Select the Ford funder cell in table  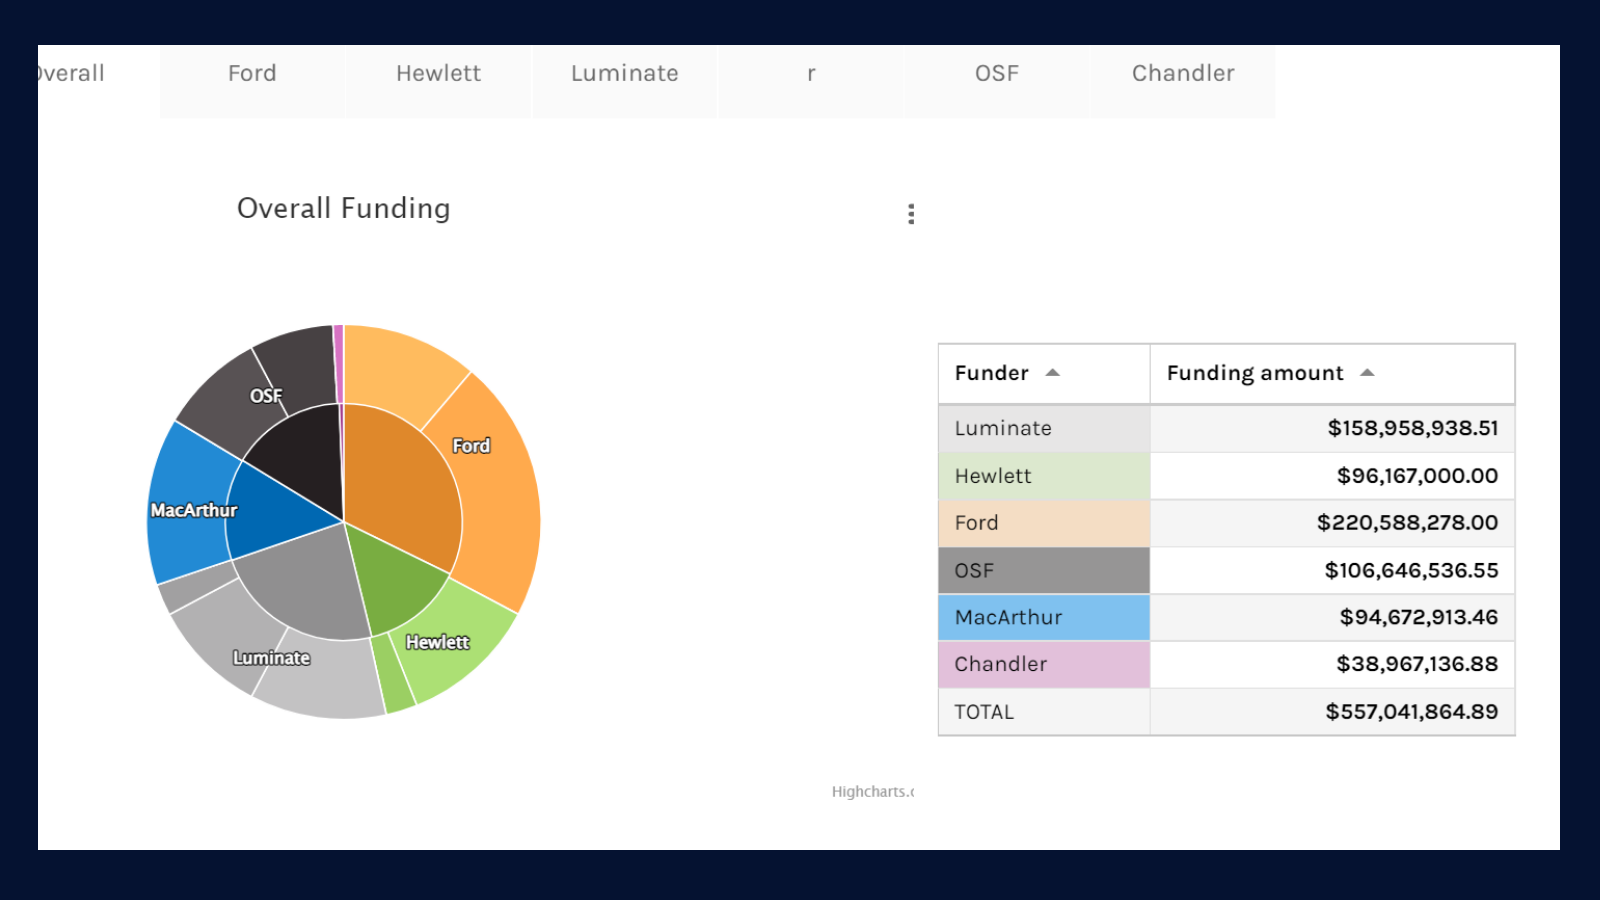coord(1044,523)
